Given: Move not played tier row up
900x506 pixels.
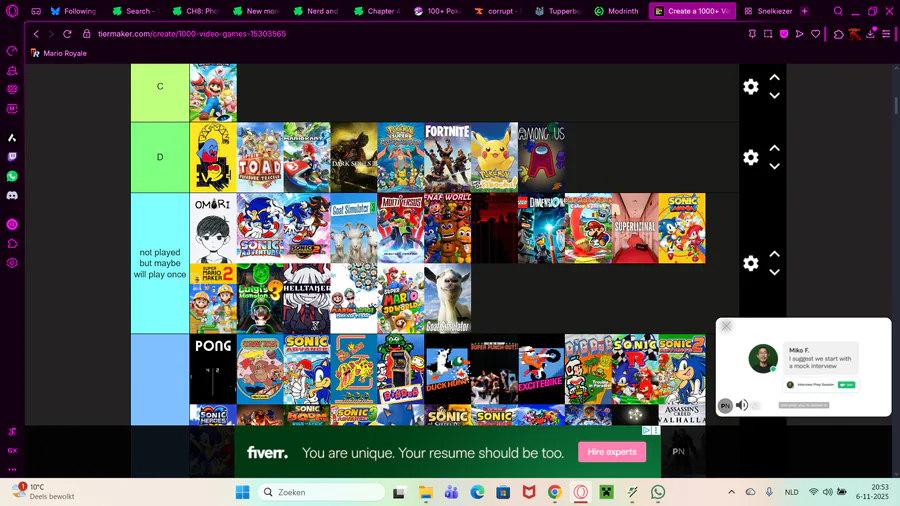Looking at the screenshot, I should [x=774, y=254].
